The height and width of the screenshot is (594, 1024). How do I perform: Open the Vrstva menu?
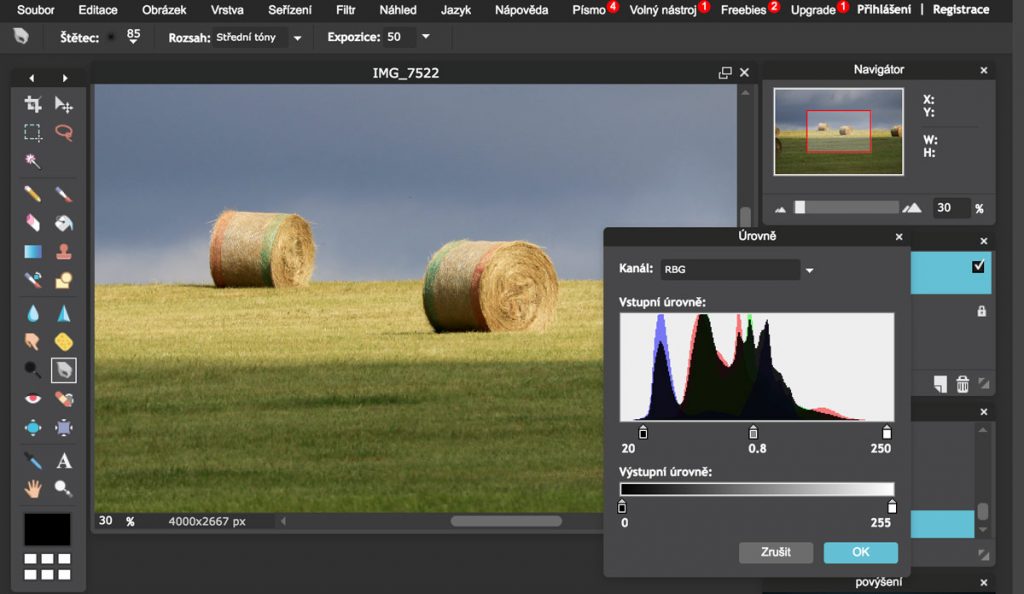tap(226, 10)
